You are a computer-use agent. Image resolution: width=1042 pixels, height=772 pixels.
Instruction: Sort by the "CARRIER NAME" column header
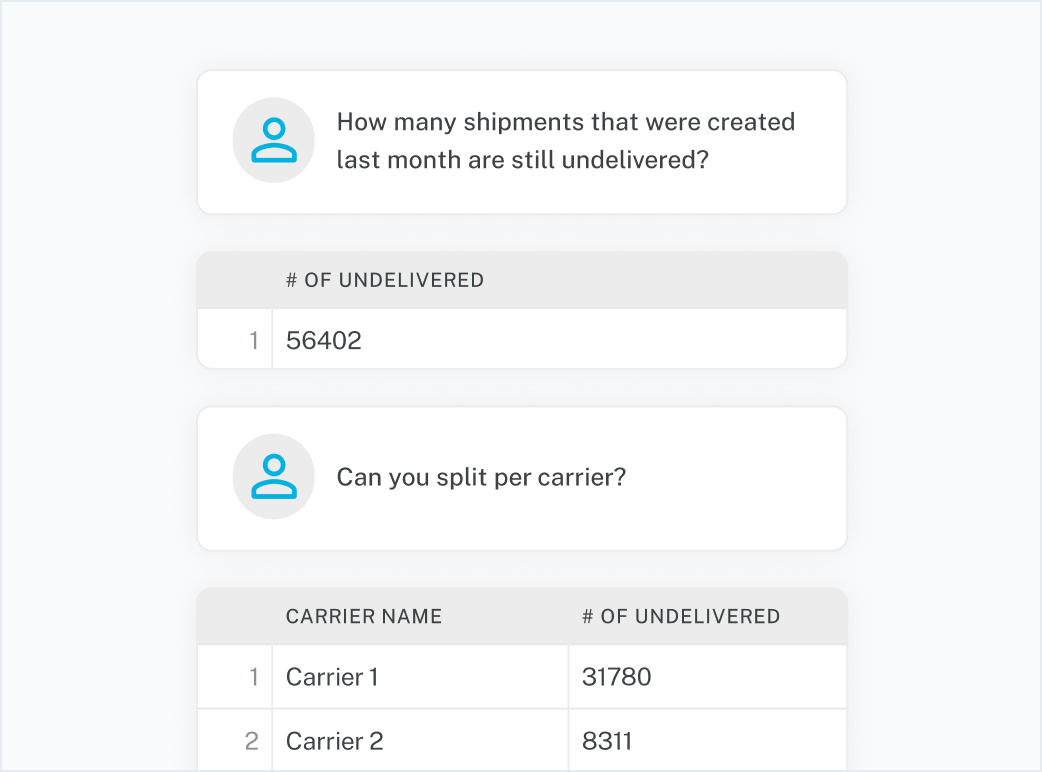(364, 617)
